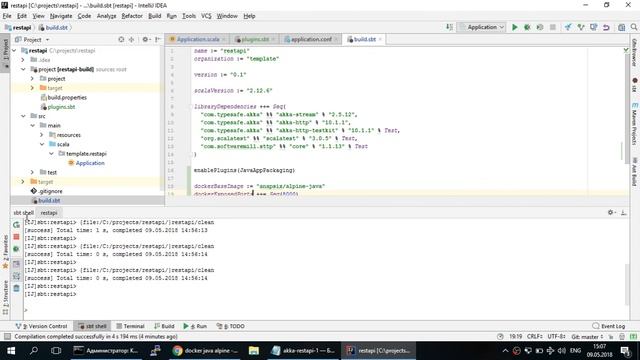Open the Run configuration Application dropdown
Screen dimensions: 640x360
[482, 27]
